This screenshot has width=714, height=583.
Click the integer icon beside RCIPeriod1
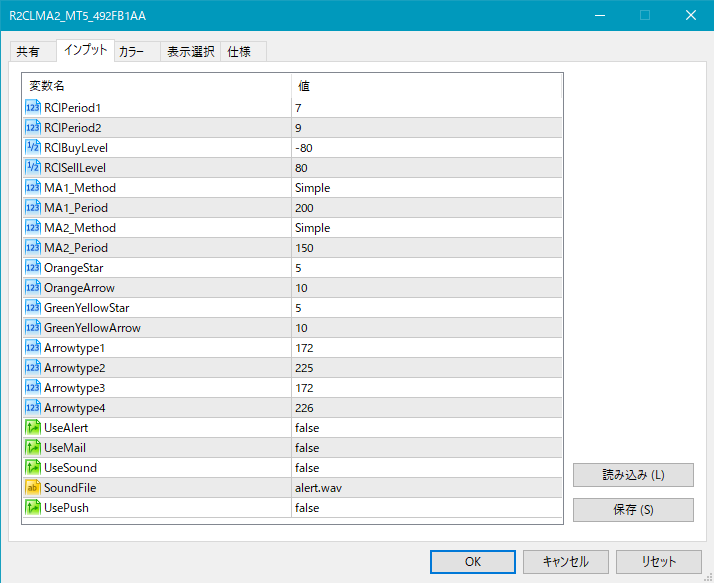click(x=33, y=107)
